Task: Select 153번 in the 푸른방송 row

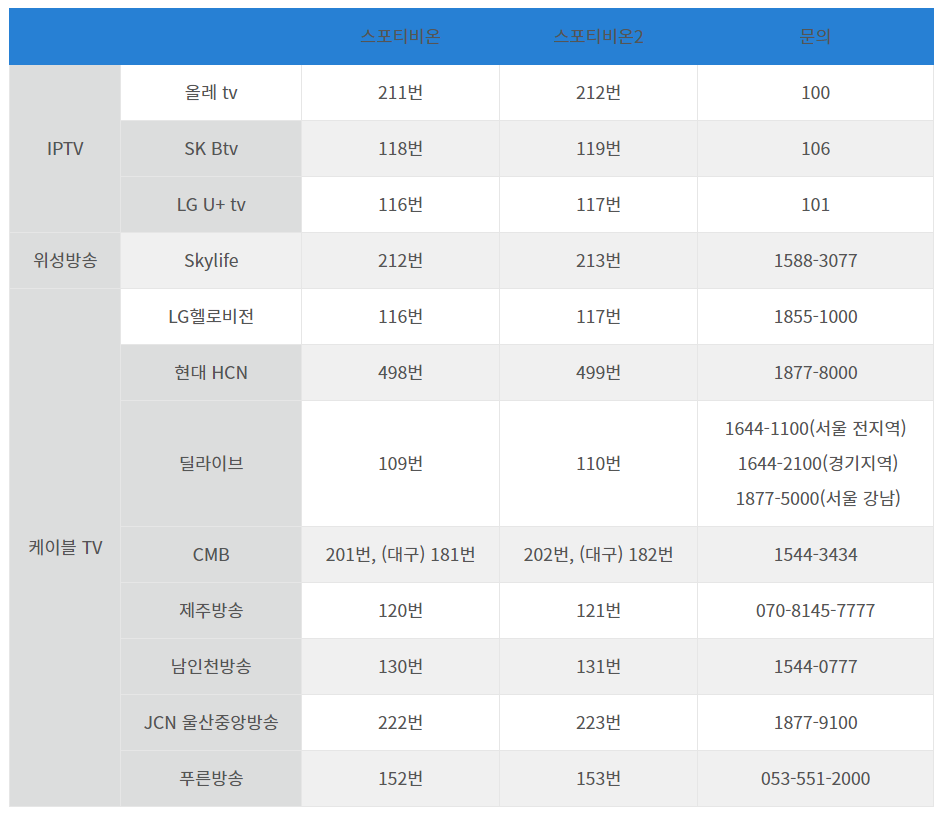Action: click(x=598, y=778)
